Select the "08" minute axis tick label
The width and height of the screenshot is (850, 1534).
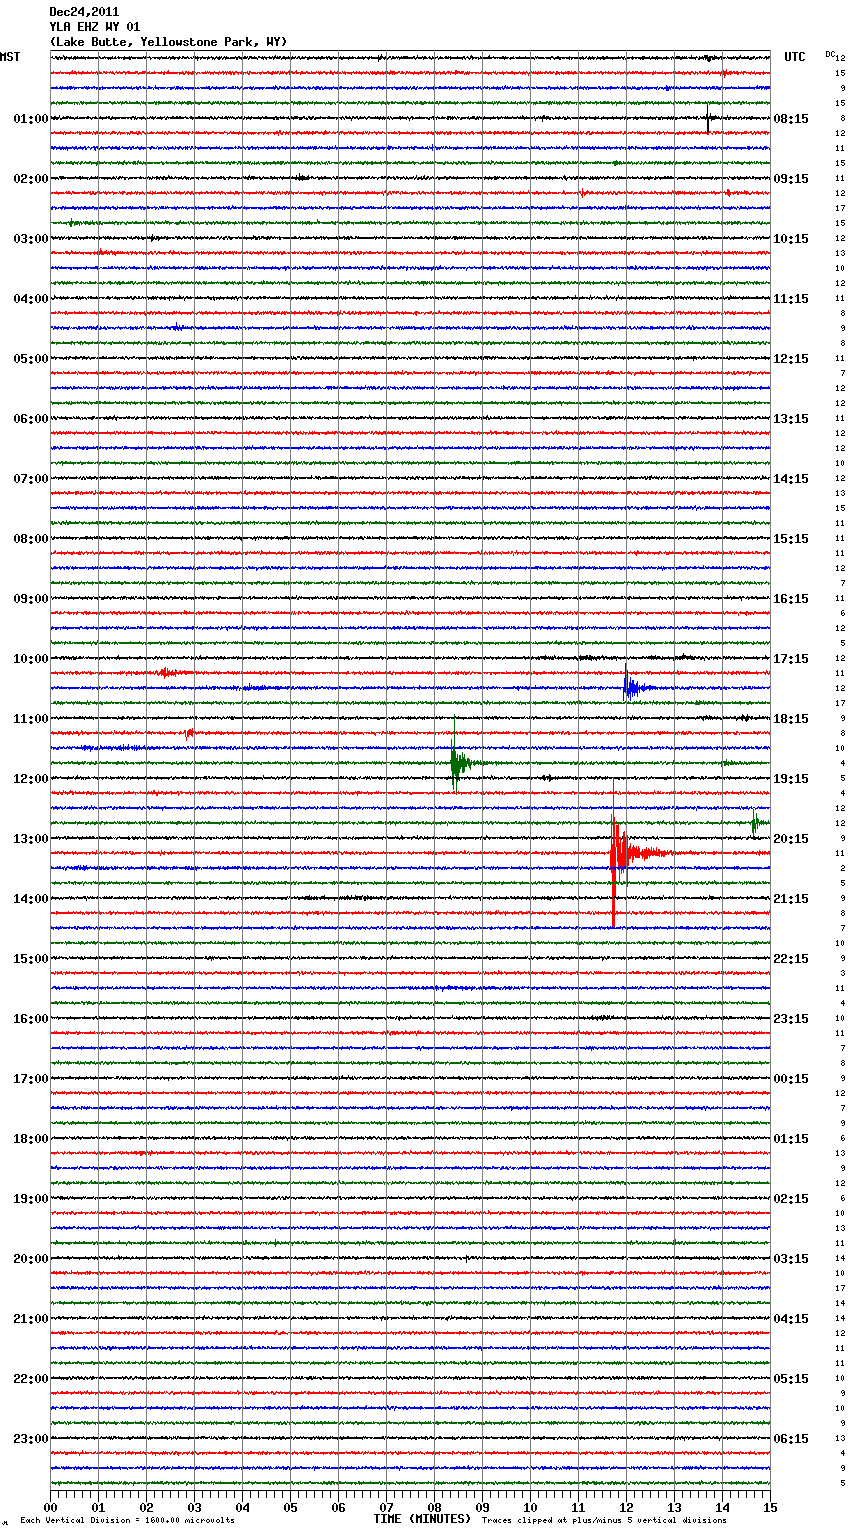point(434,1507)
